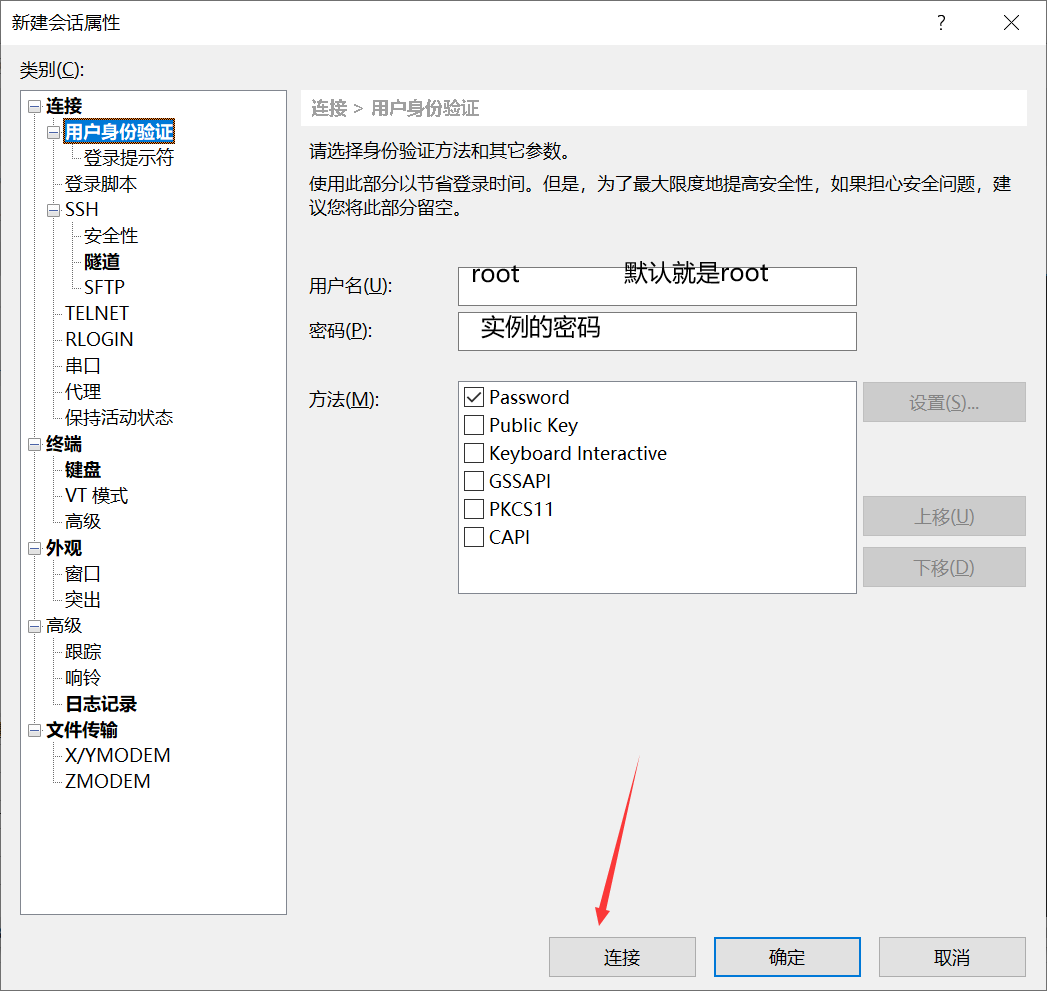
Task: Select TELNET tree item
Action: 97,314
